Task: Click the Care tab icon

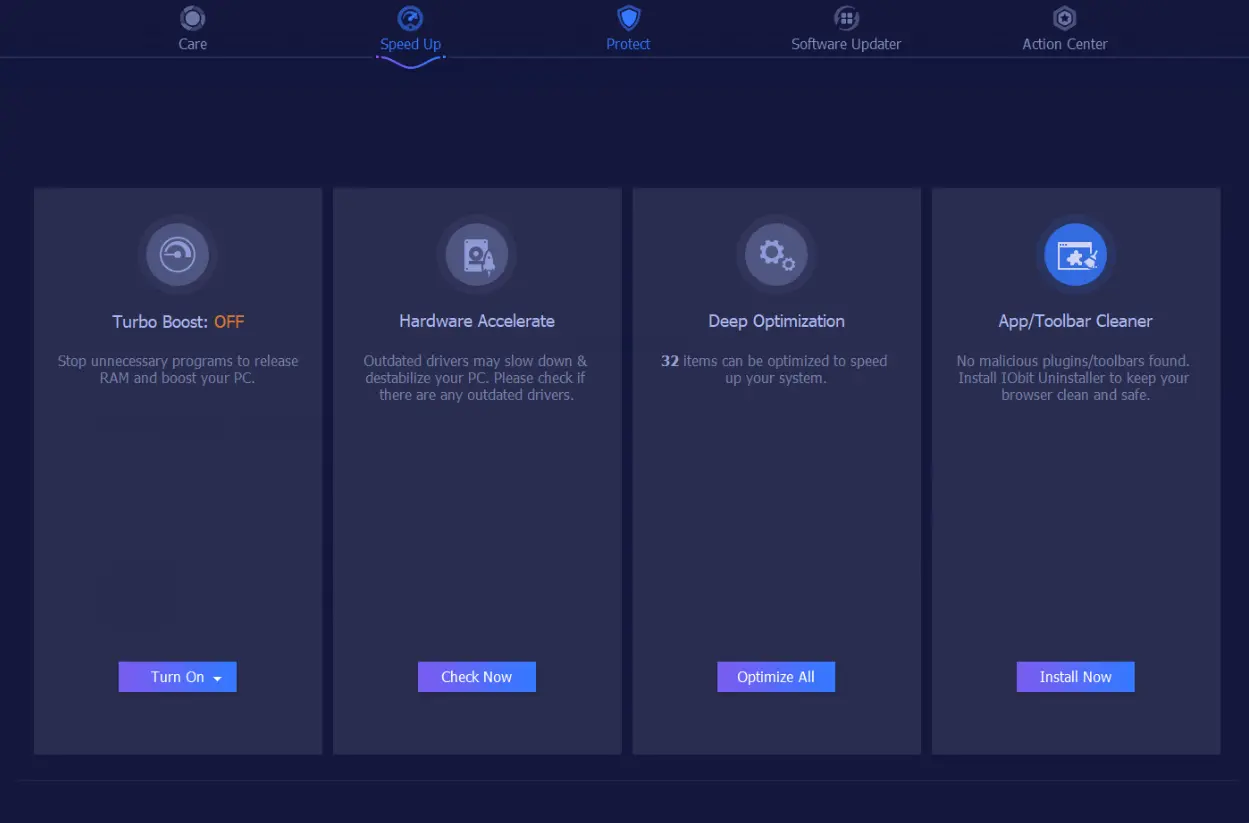Action: (x=192, y=18)
